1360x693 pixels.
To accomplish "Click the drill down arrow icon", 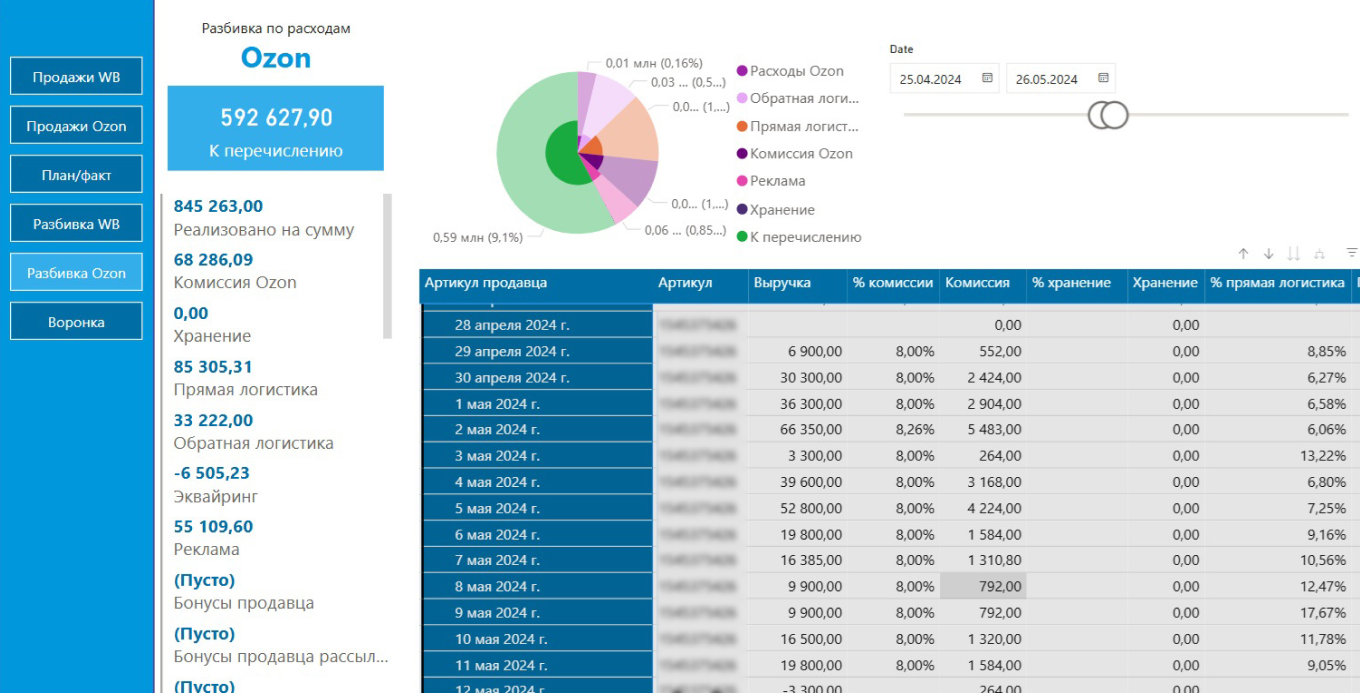I will (x=1268, y=254).
